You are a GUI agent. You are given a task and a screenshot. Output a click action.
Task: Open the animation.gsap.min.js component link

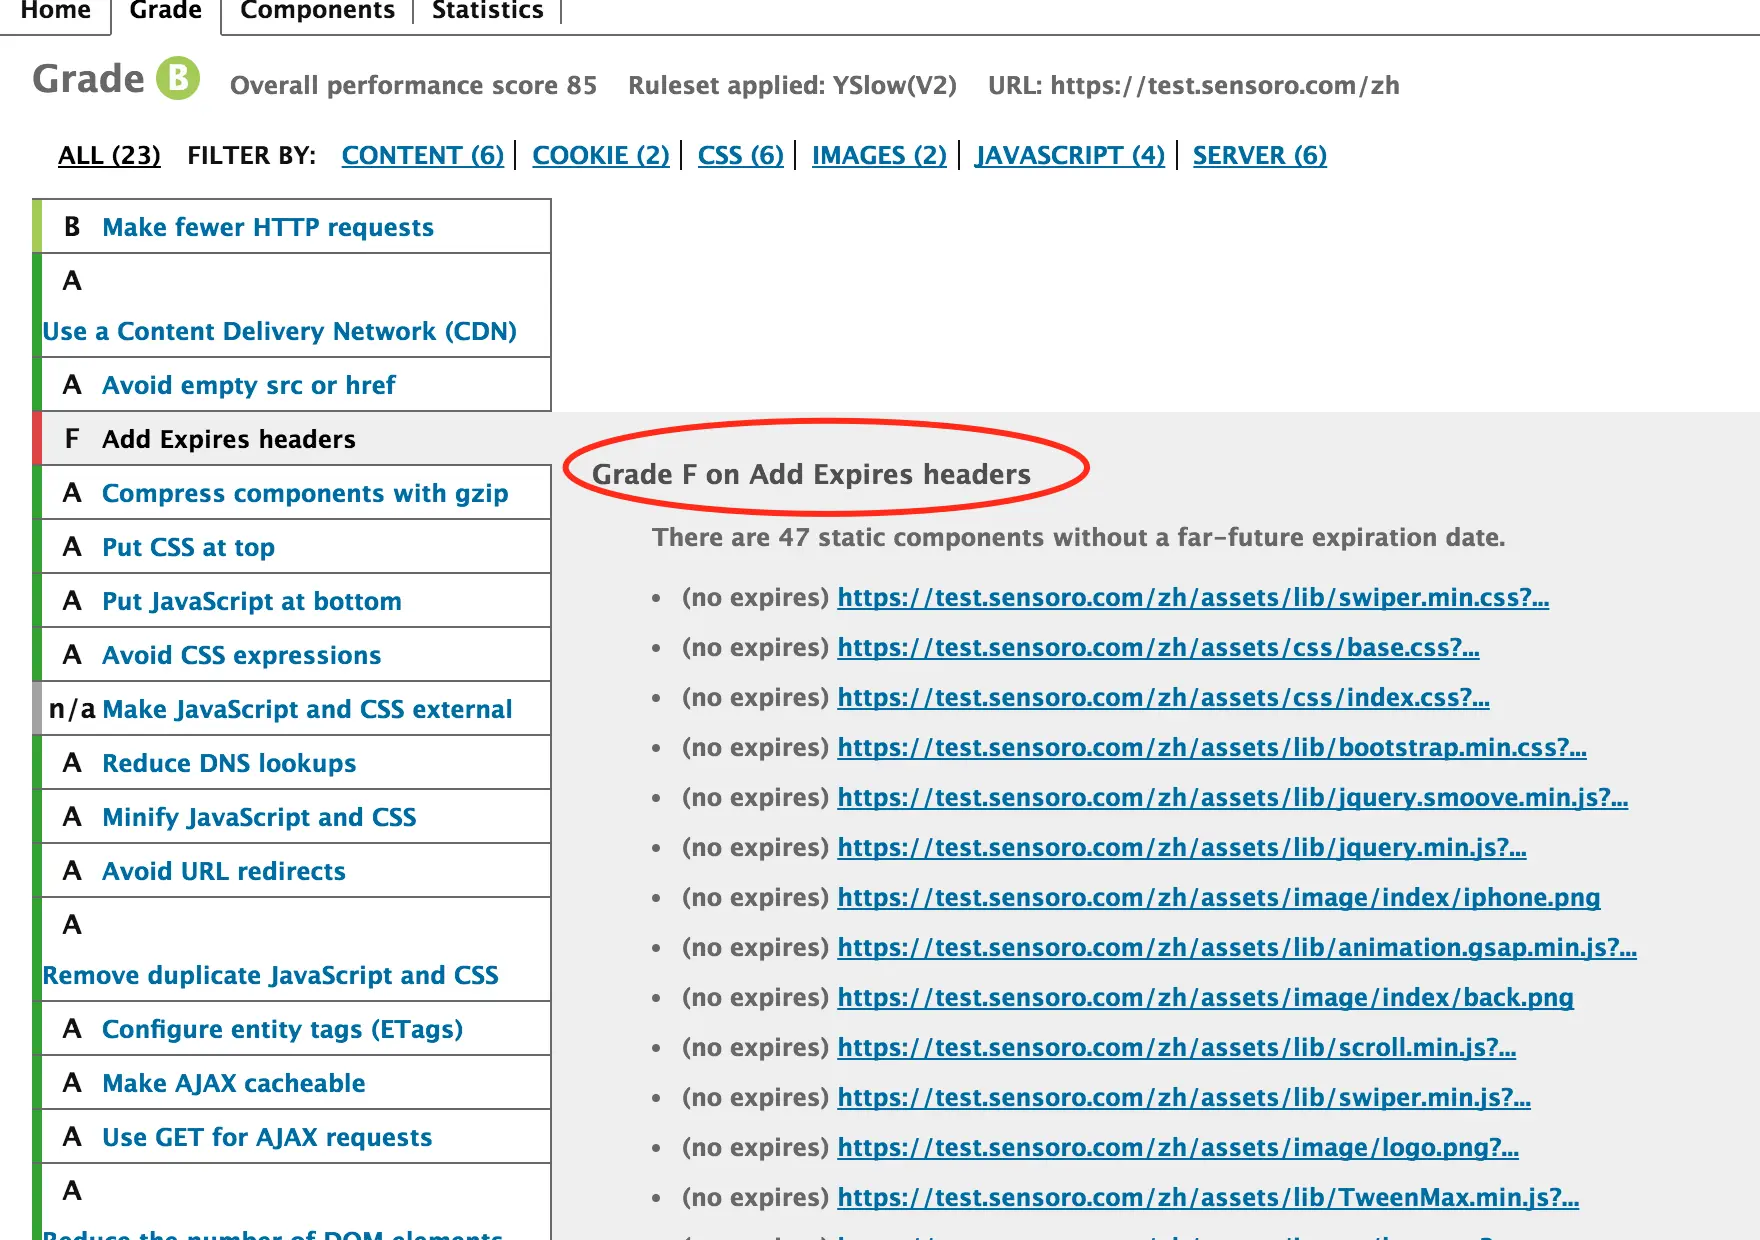tap(1237, 947)
